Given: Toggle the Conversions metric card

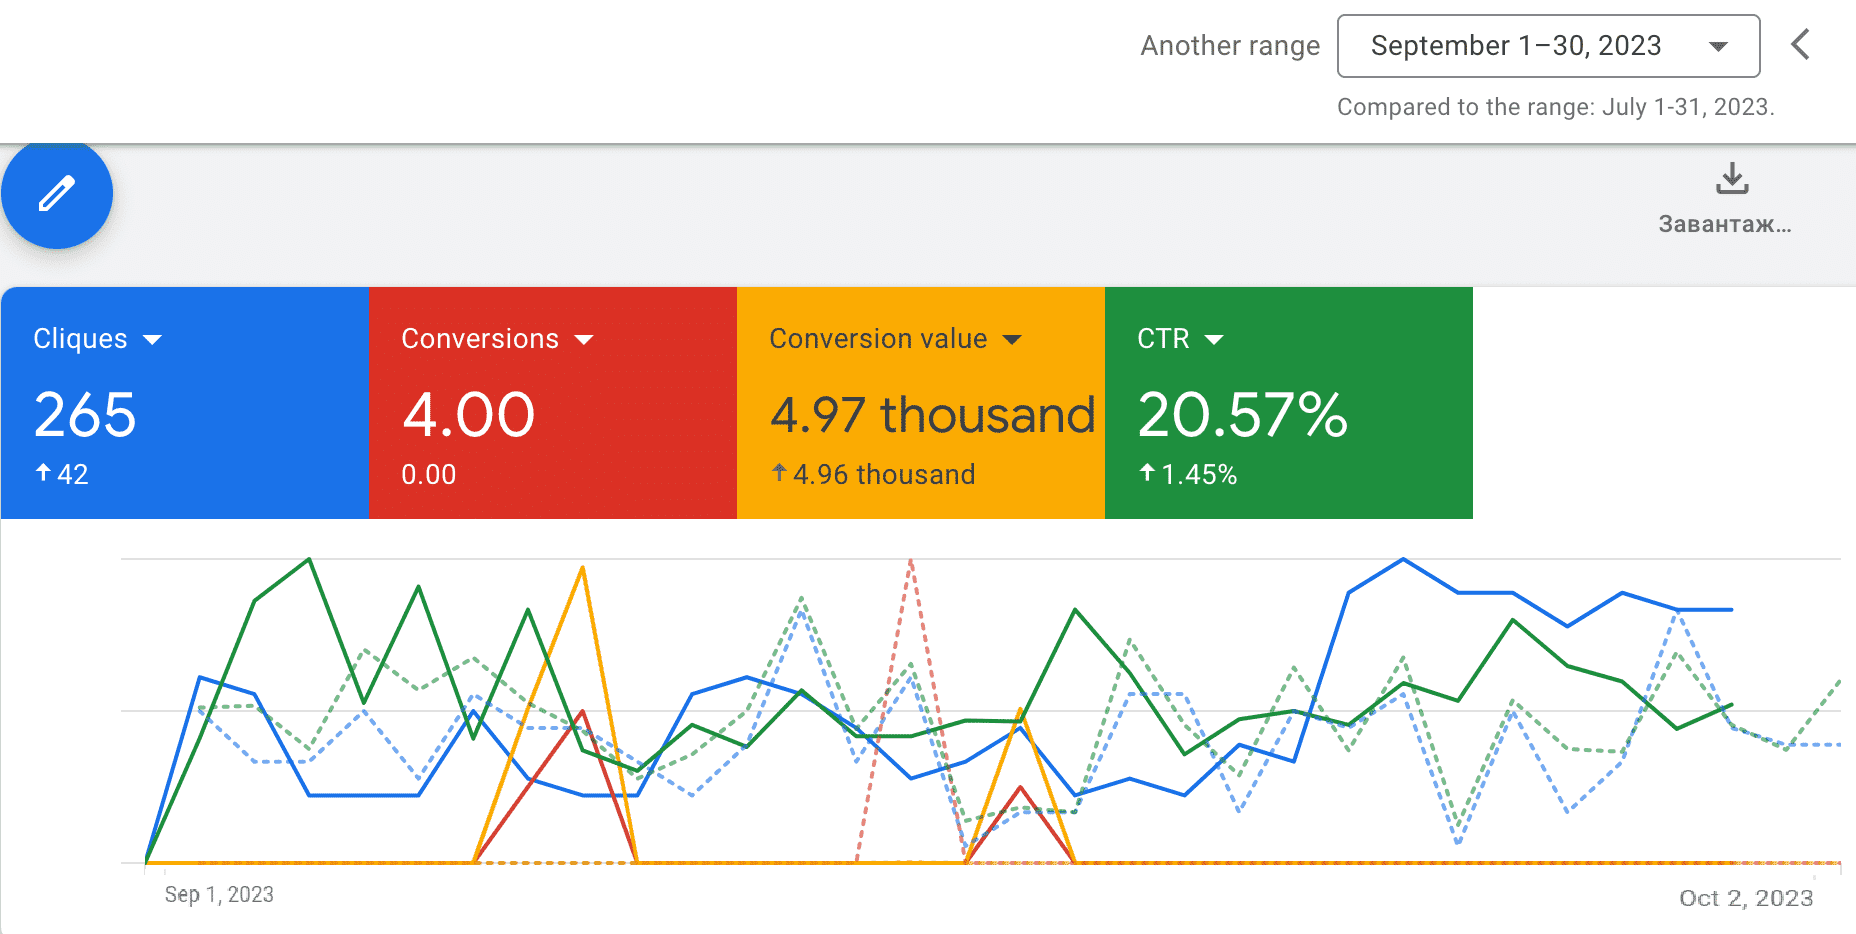Looking at the screenshot, I should click(553, 404).
